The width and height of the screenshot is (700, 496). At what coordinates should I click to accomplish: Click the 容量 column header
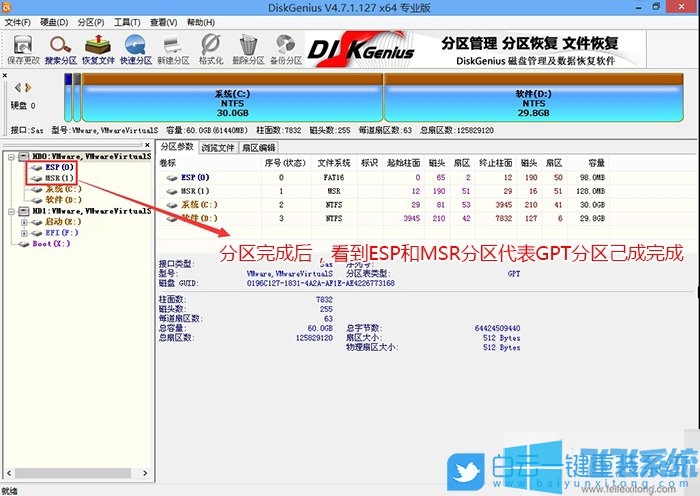click(596, 163)
